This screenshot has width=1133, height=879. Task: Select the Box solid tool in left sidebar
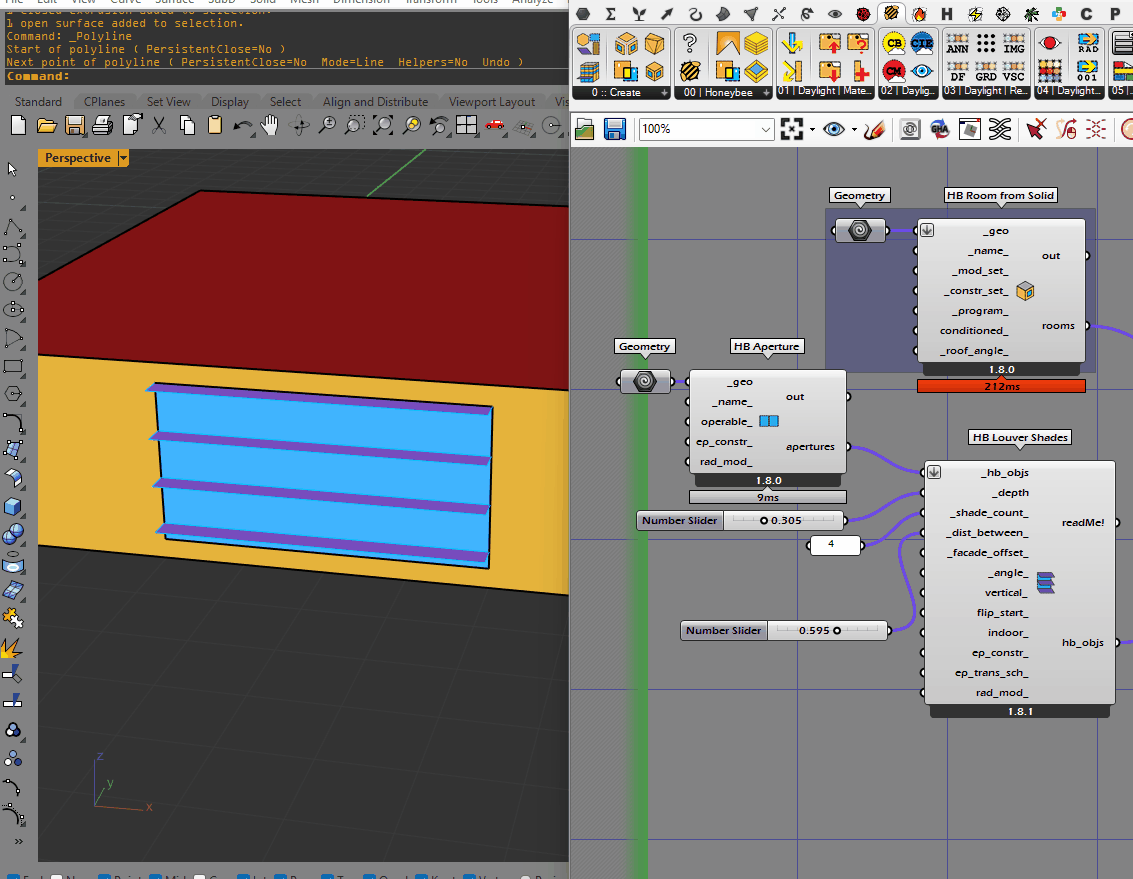click(x=13, y=506)
